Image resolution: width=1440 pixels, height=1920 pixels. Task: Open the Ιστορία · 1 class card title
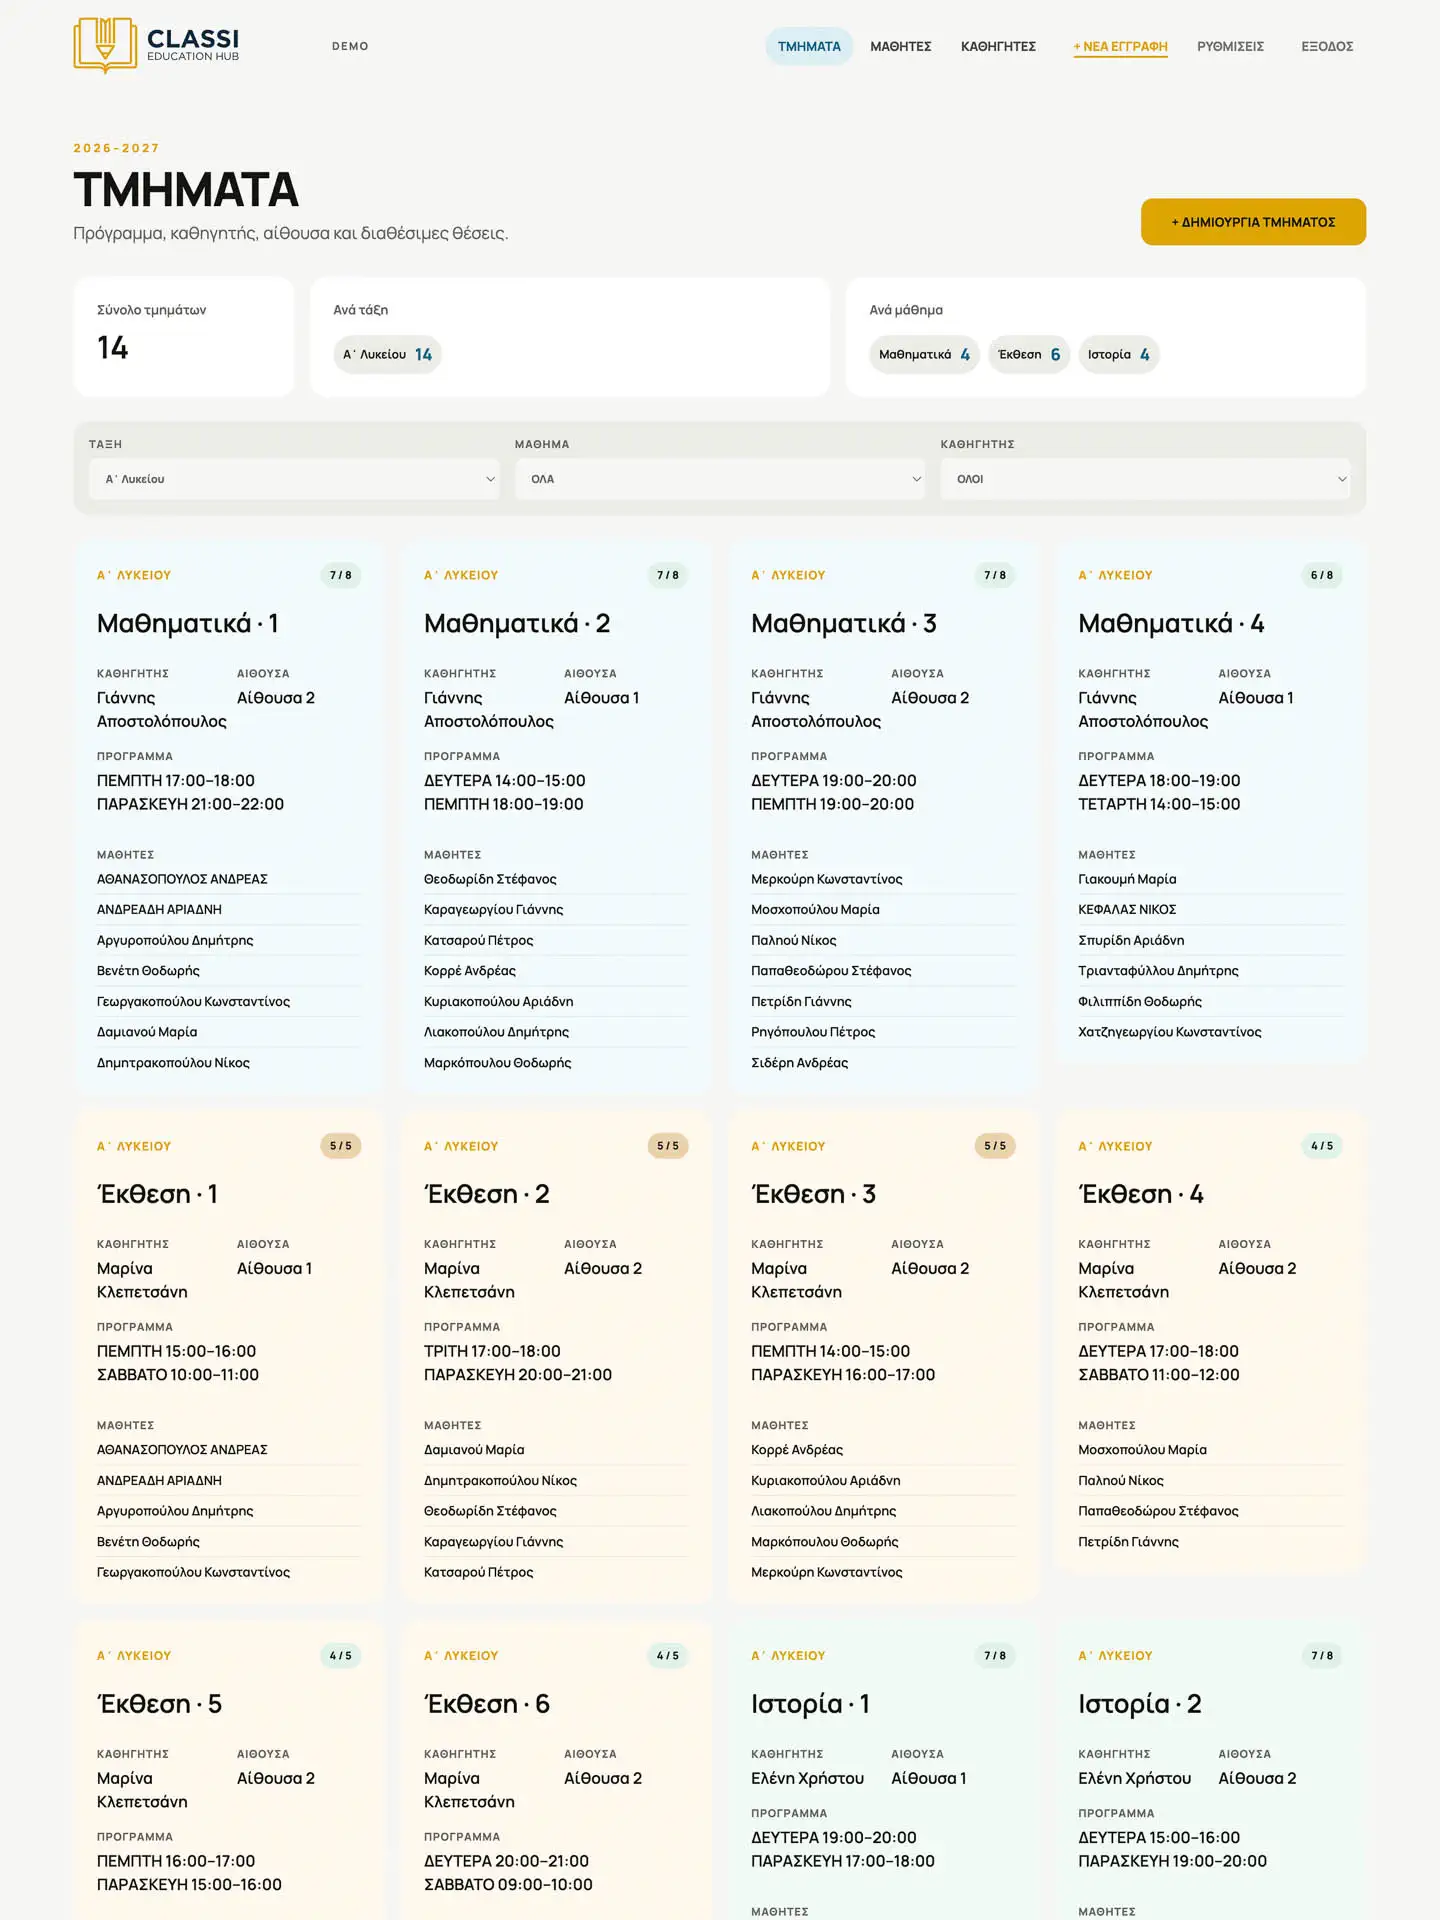click(x=811, y=1704)
